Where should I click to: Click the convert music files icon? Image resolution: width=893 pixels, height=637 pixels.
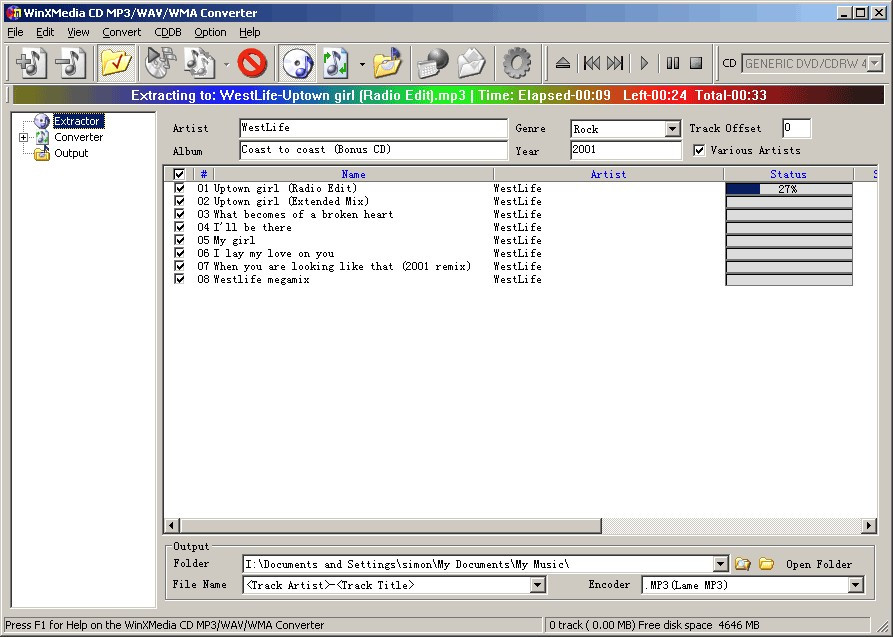tap(199, 63)
